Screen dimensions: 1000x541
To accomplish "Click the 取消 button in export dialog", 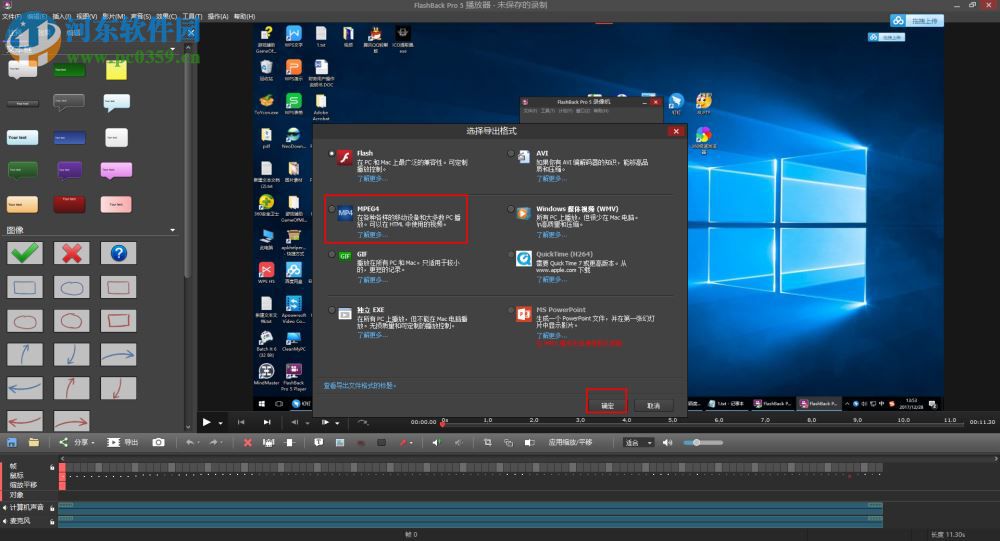I will (x=654, y=405).
